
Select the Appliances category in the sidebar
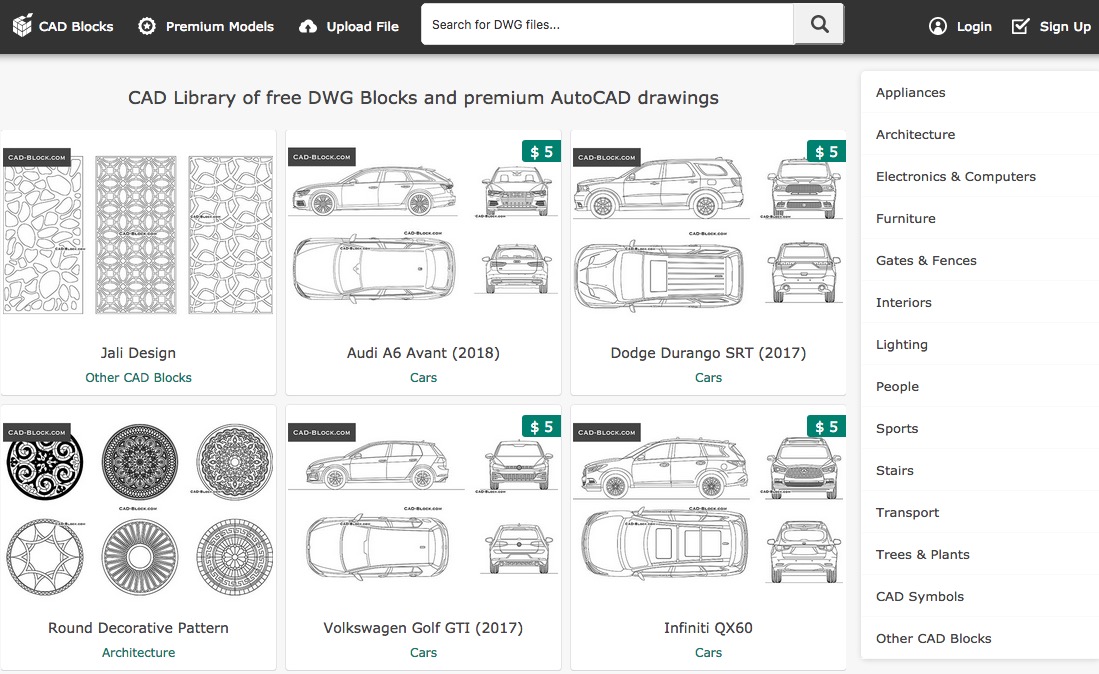pos(980,92)
